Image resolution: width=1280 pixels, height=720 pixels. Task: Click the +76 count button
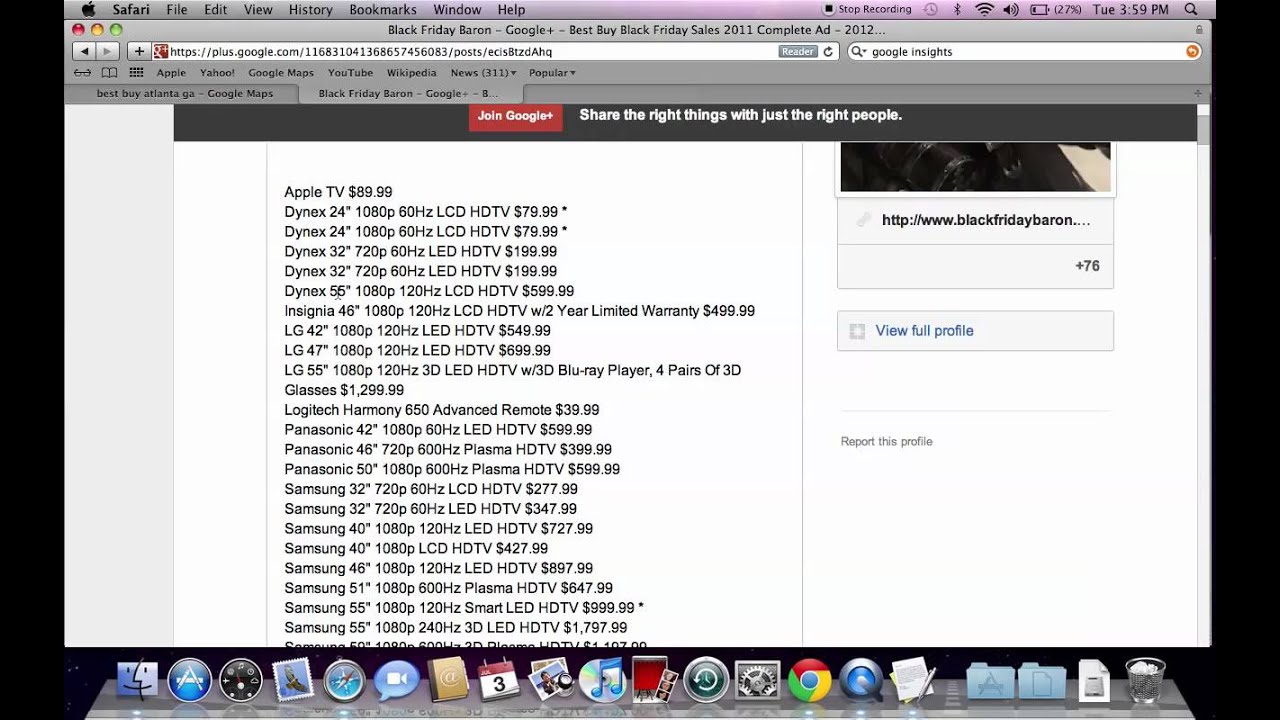pyautogui.click(x=1087, y=266)
